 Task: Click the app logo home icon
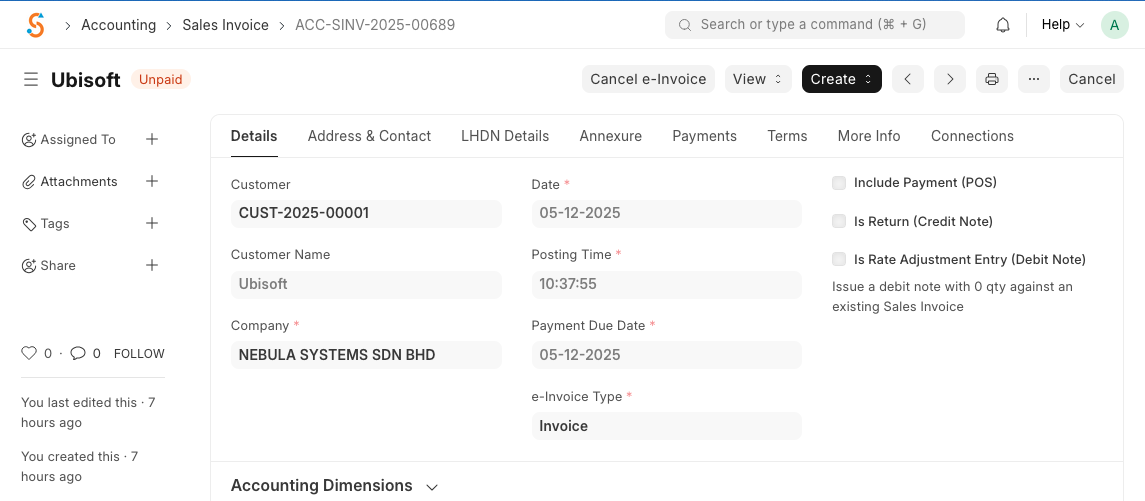point(36,25)
